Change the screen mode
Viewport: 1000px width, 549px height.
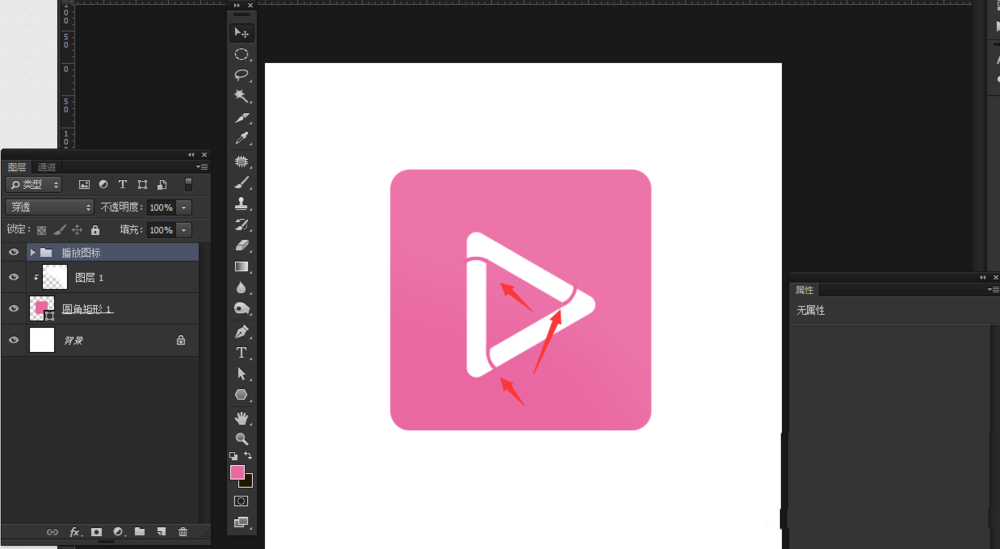click(x=241, y=522)
